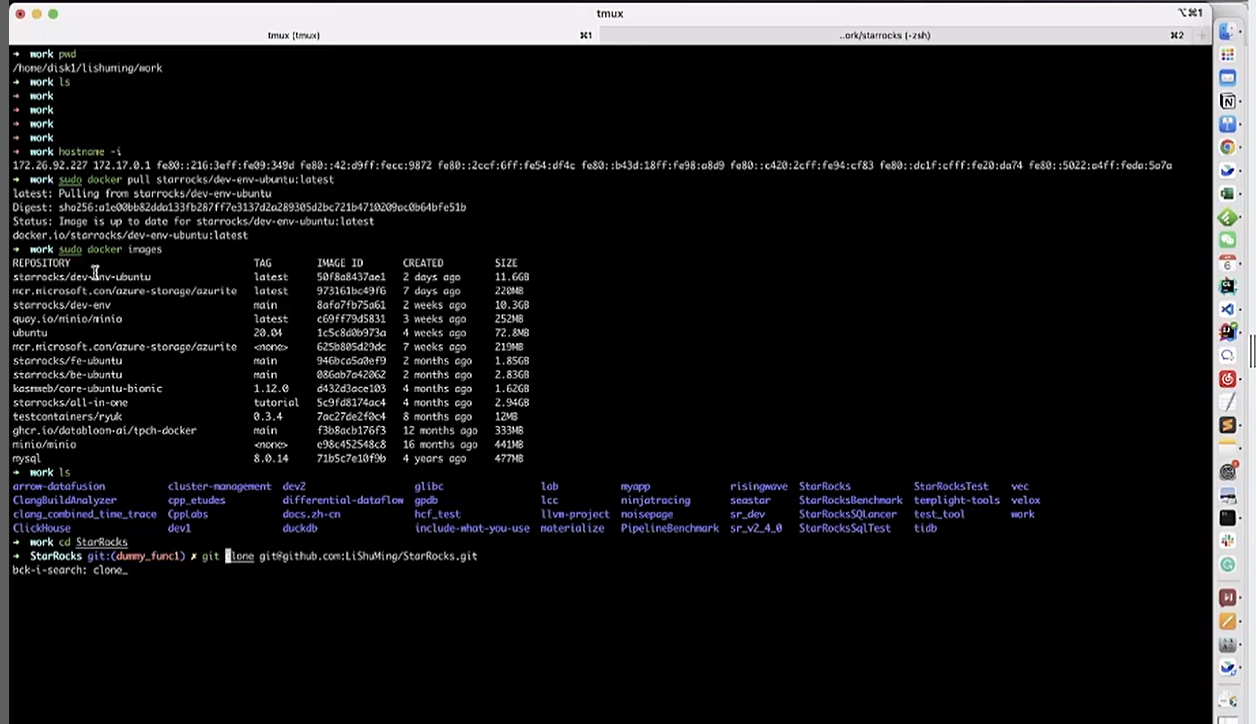This screenshot has width=1256, height=724.
Task: Close the tmux terminal window
Action: coord(20,14)
